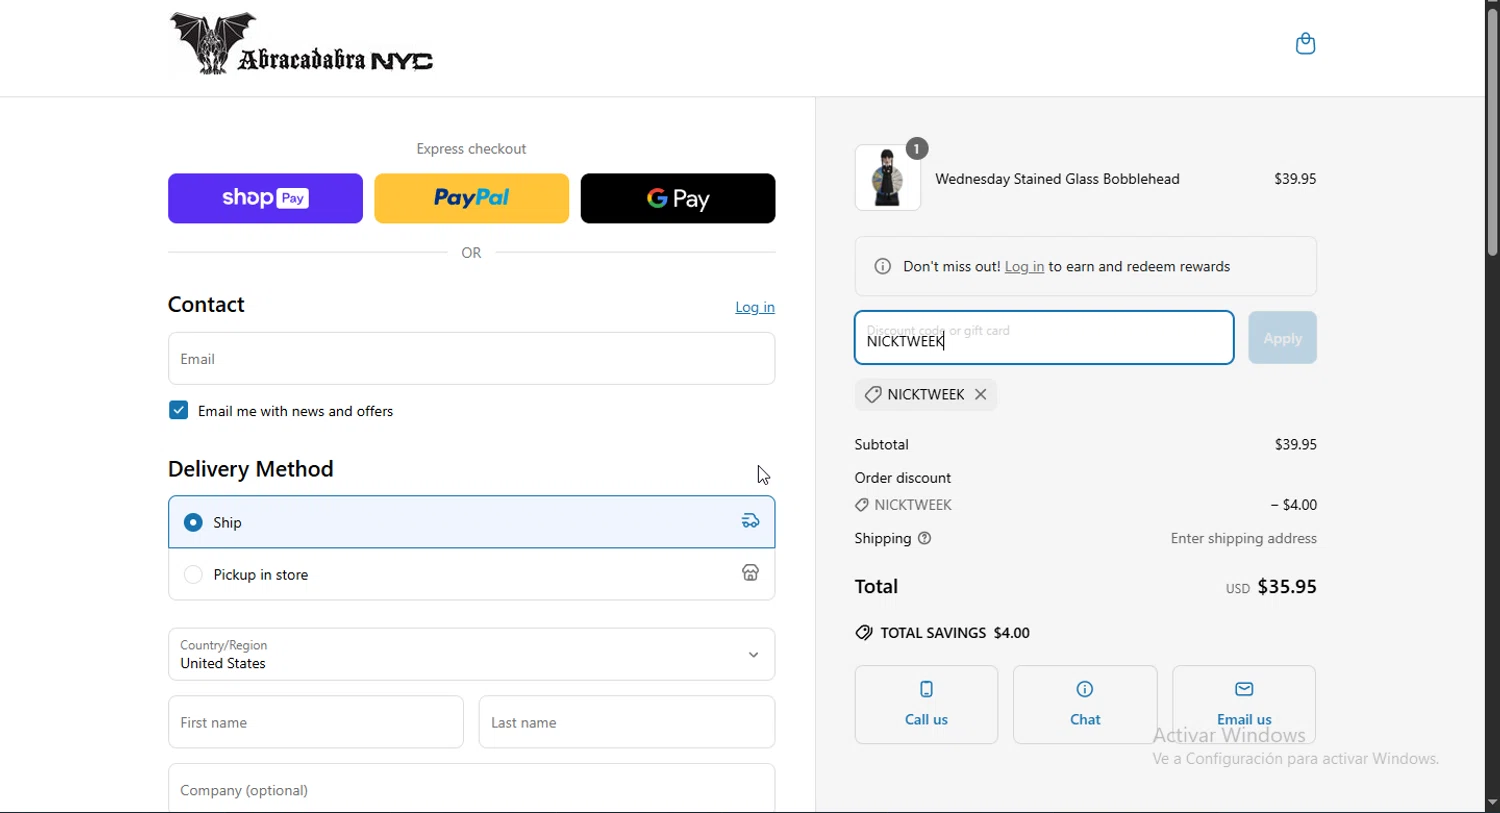Click the Contact Log in link
This screenshot has height=813, width=1500.
coord(755,308)
